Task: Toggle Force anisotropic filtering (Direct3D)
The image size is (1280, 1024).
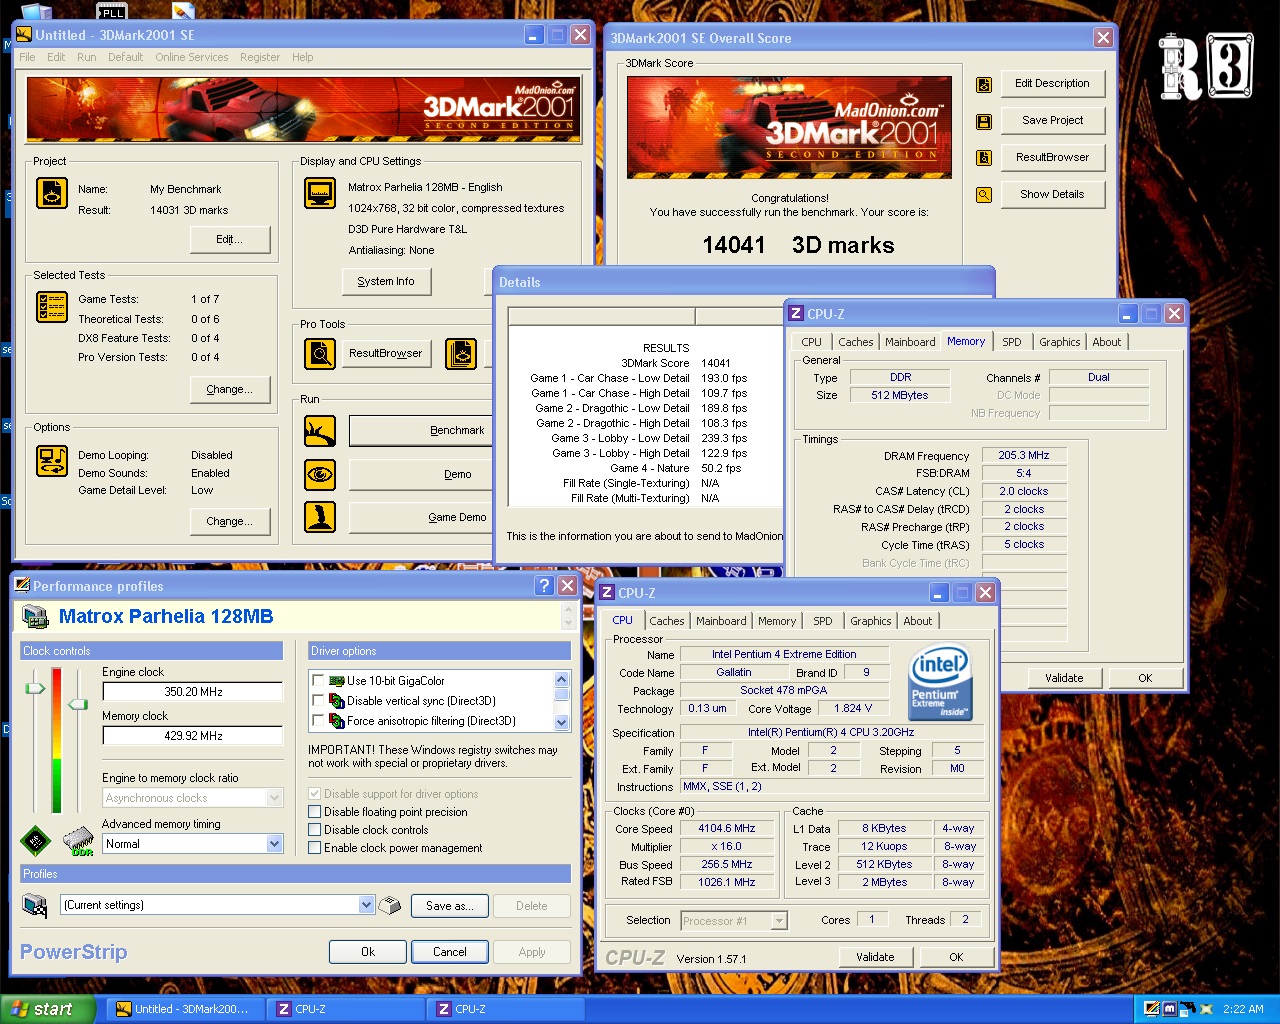Action: coord(319,721)
